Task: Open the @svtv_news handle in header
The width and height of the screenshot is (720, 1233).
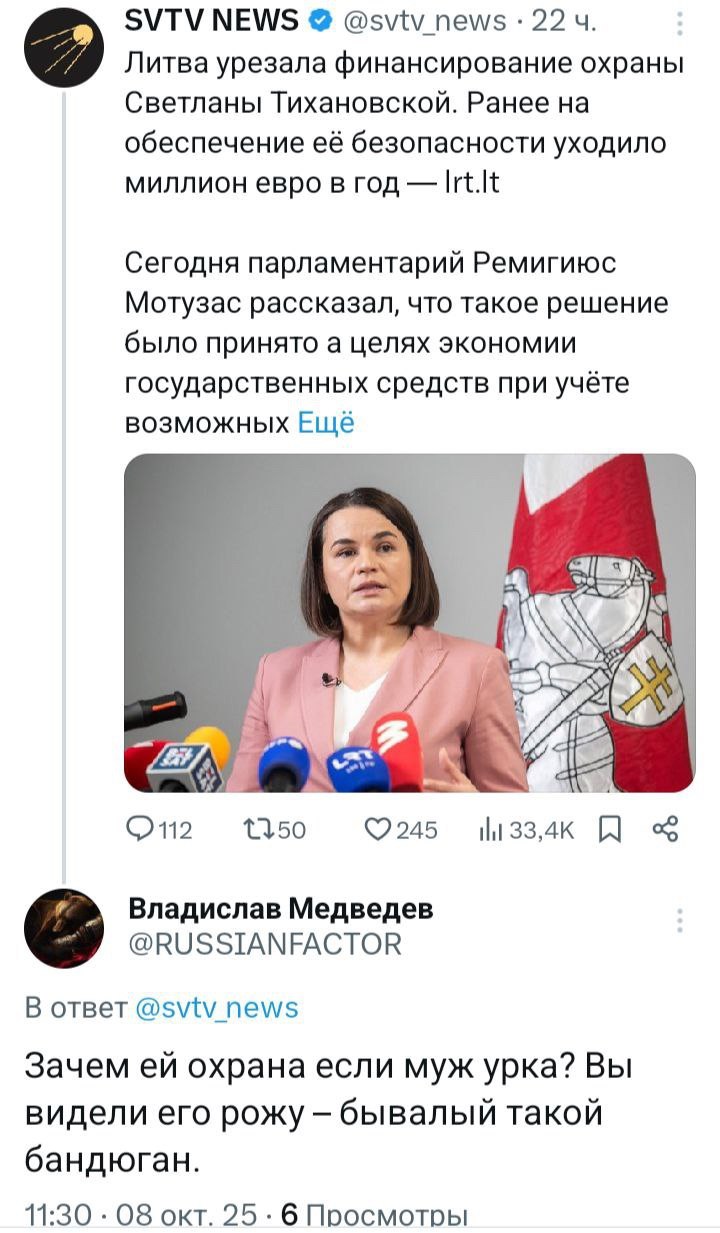Action: pyautogui.click(x=424, y=20)
